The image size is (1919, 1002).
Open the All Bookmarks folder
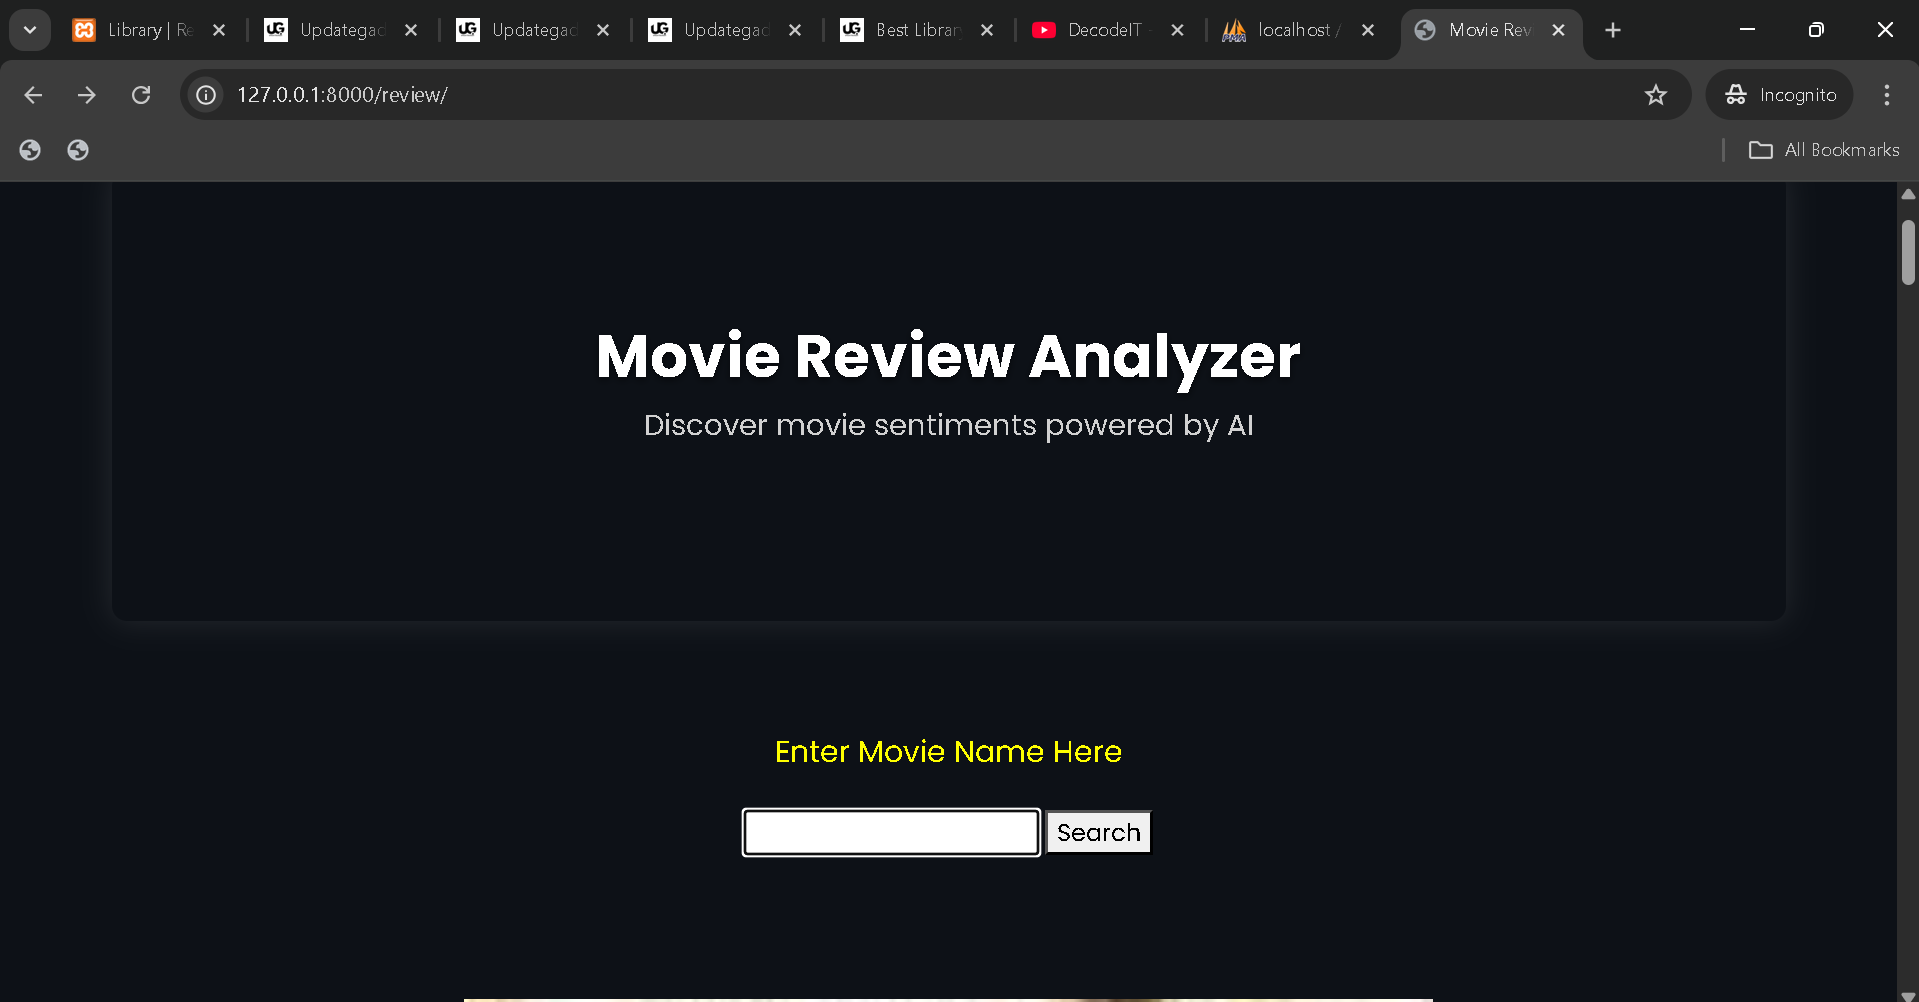click(1824, 150)
